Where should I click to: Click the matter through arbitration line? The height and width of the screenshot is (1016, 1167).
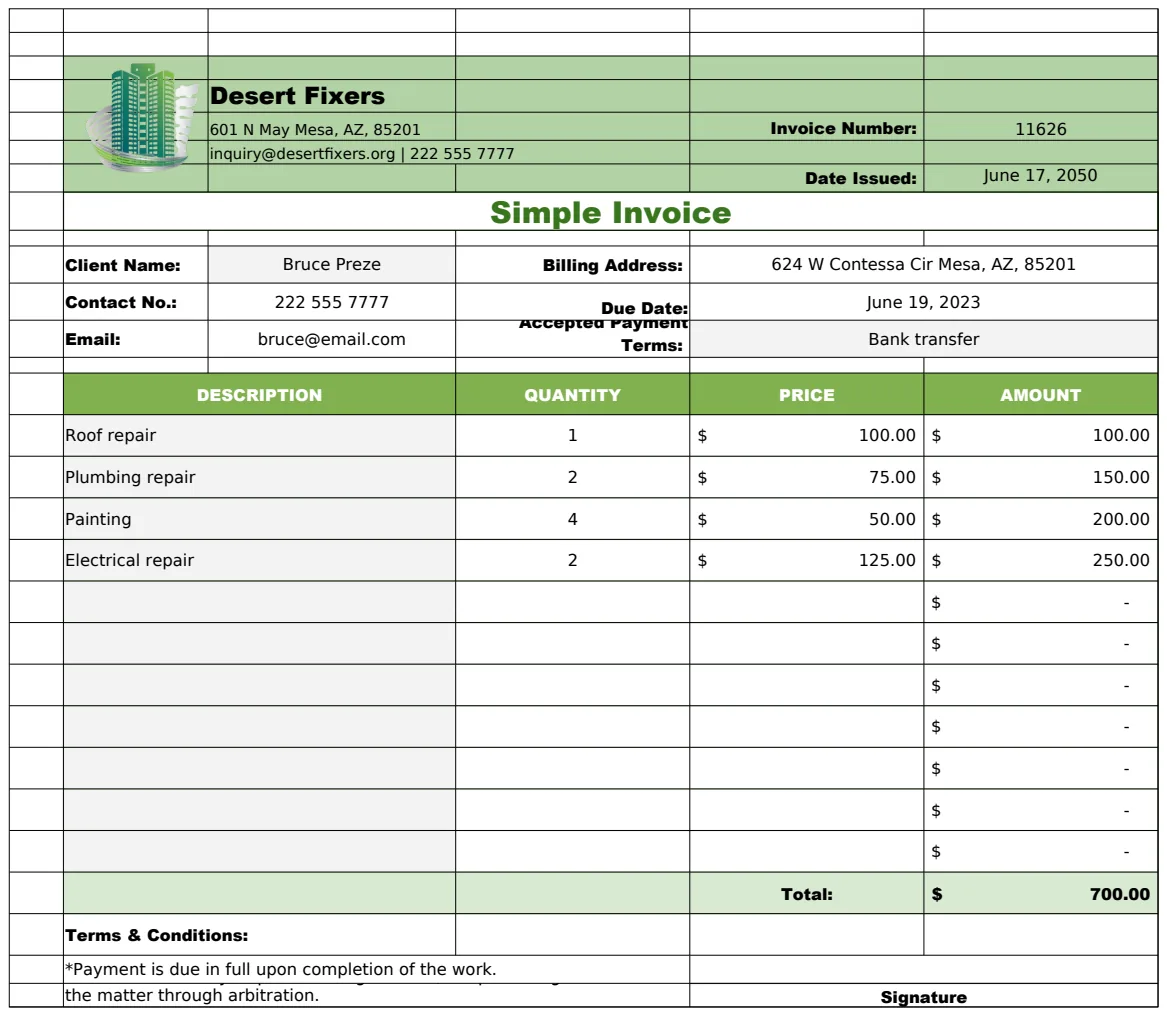point(192,996)
